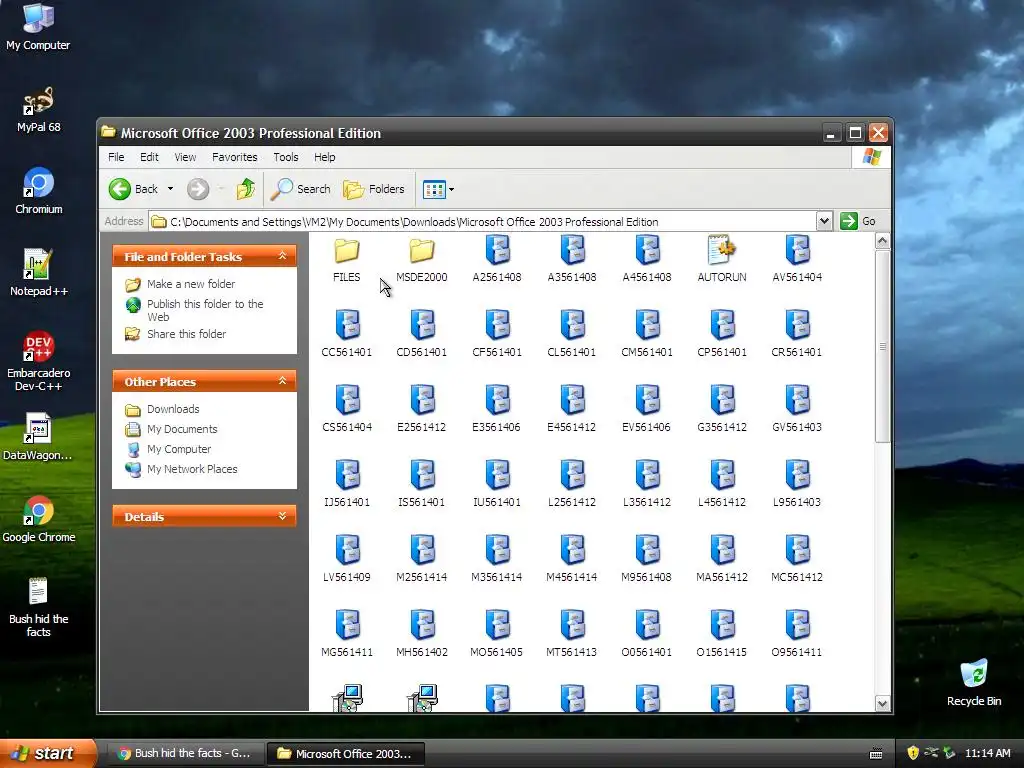Image resolution: width=1024 pixels, height=768 pixels.
Task: Switch to Bush hid the facts taskbar window
Action: tap(185, 754)
